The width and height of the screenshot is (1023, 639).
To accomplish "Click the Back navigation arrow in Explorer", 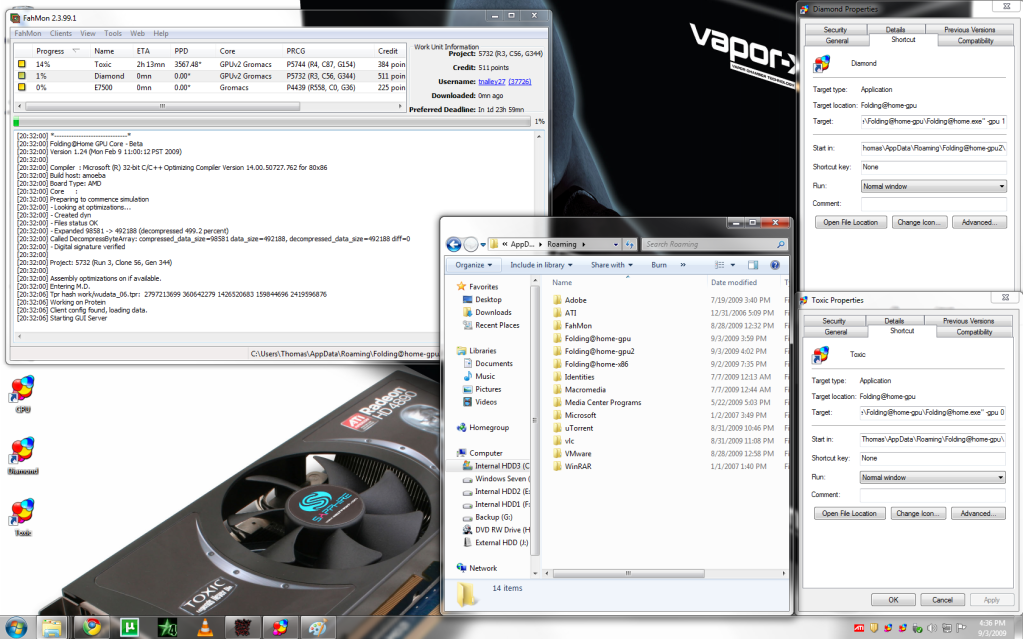I will (452, 243).
